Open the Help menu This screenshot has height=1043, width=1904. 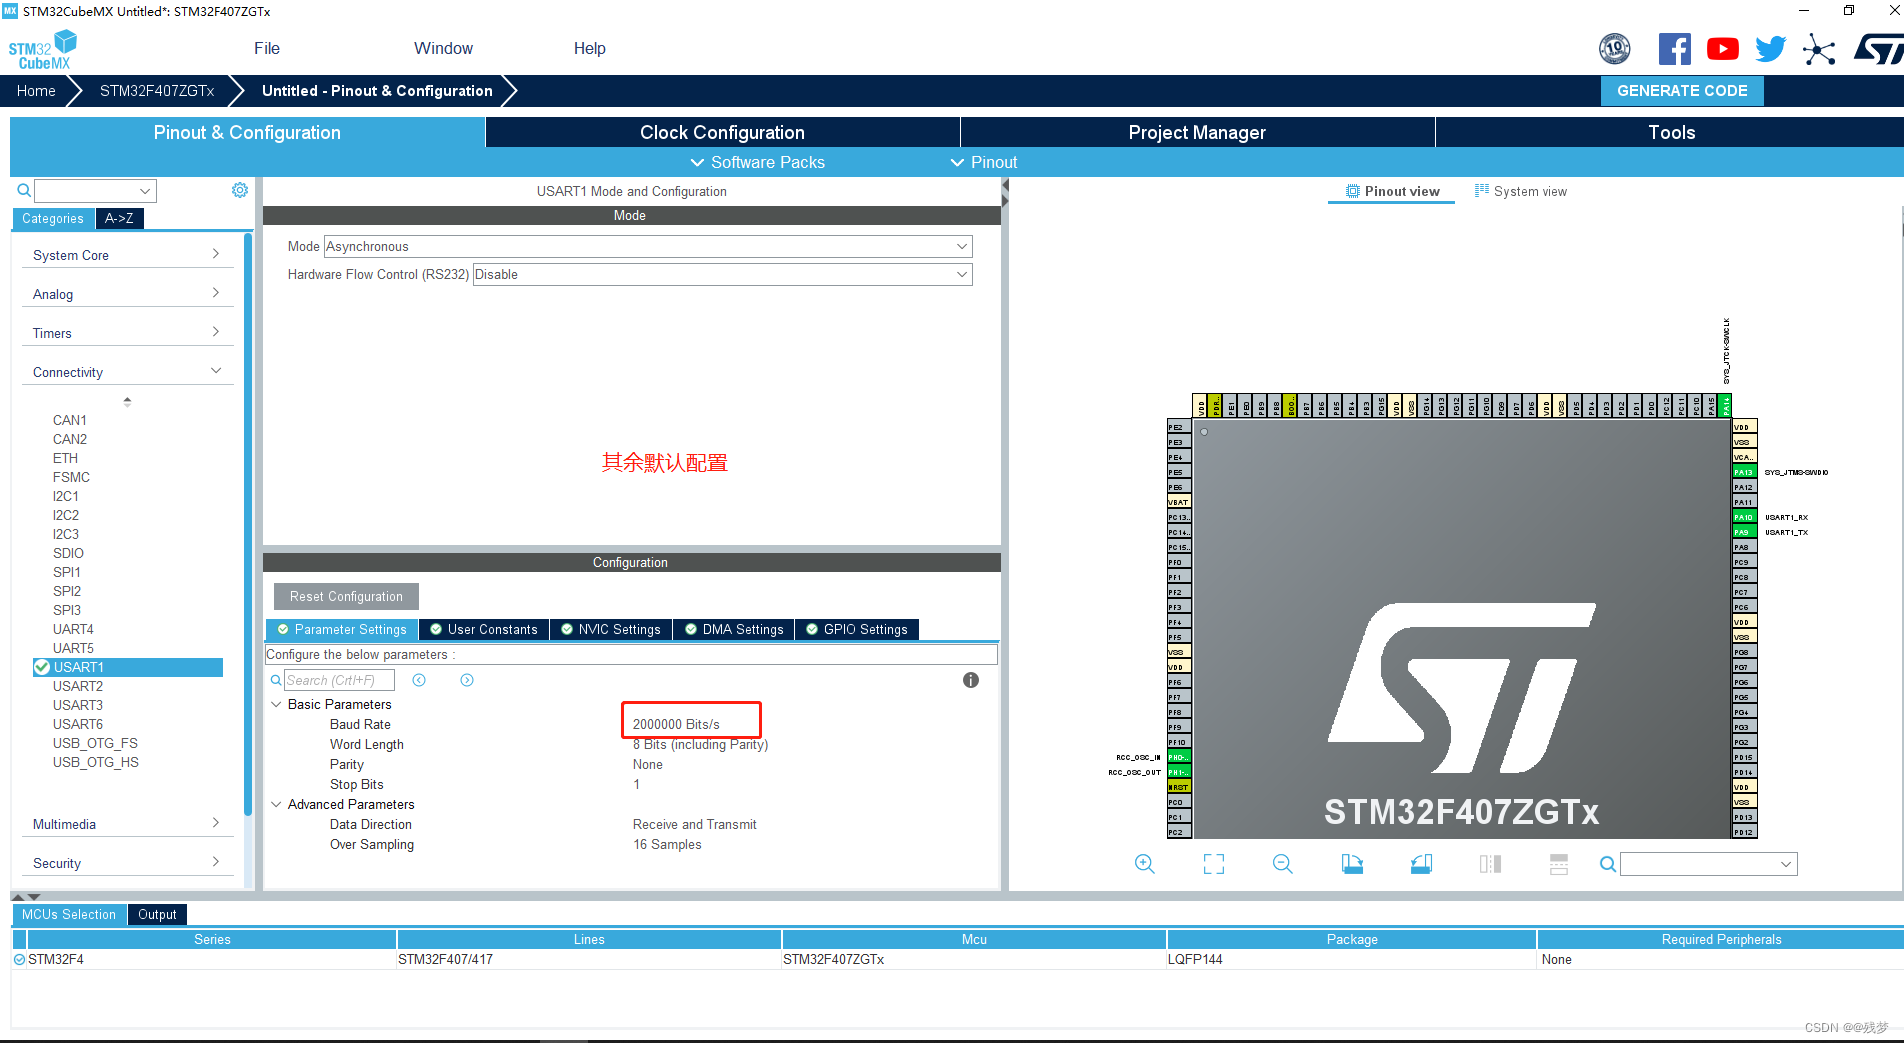tap(589, 48)
